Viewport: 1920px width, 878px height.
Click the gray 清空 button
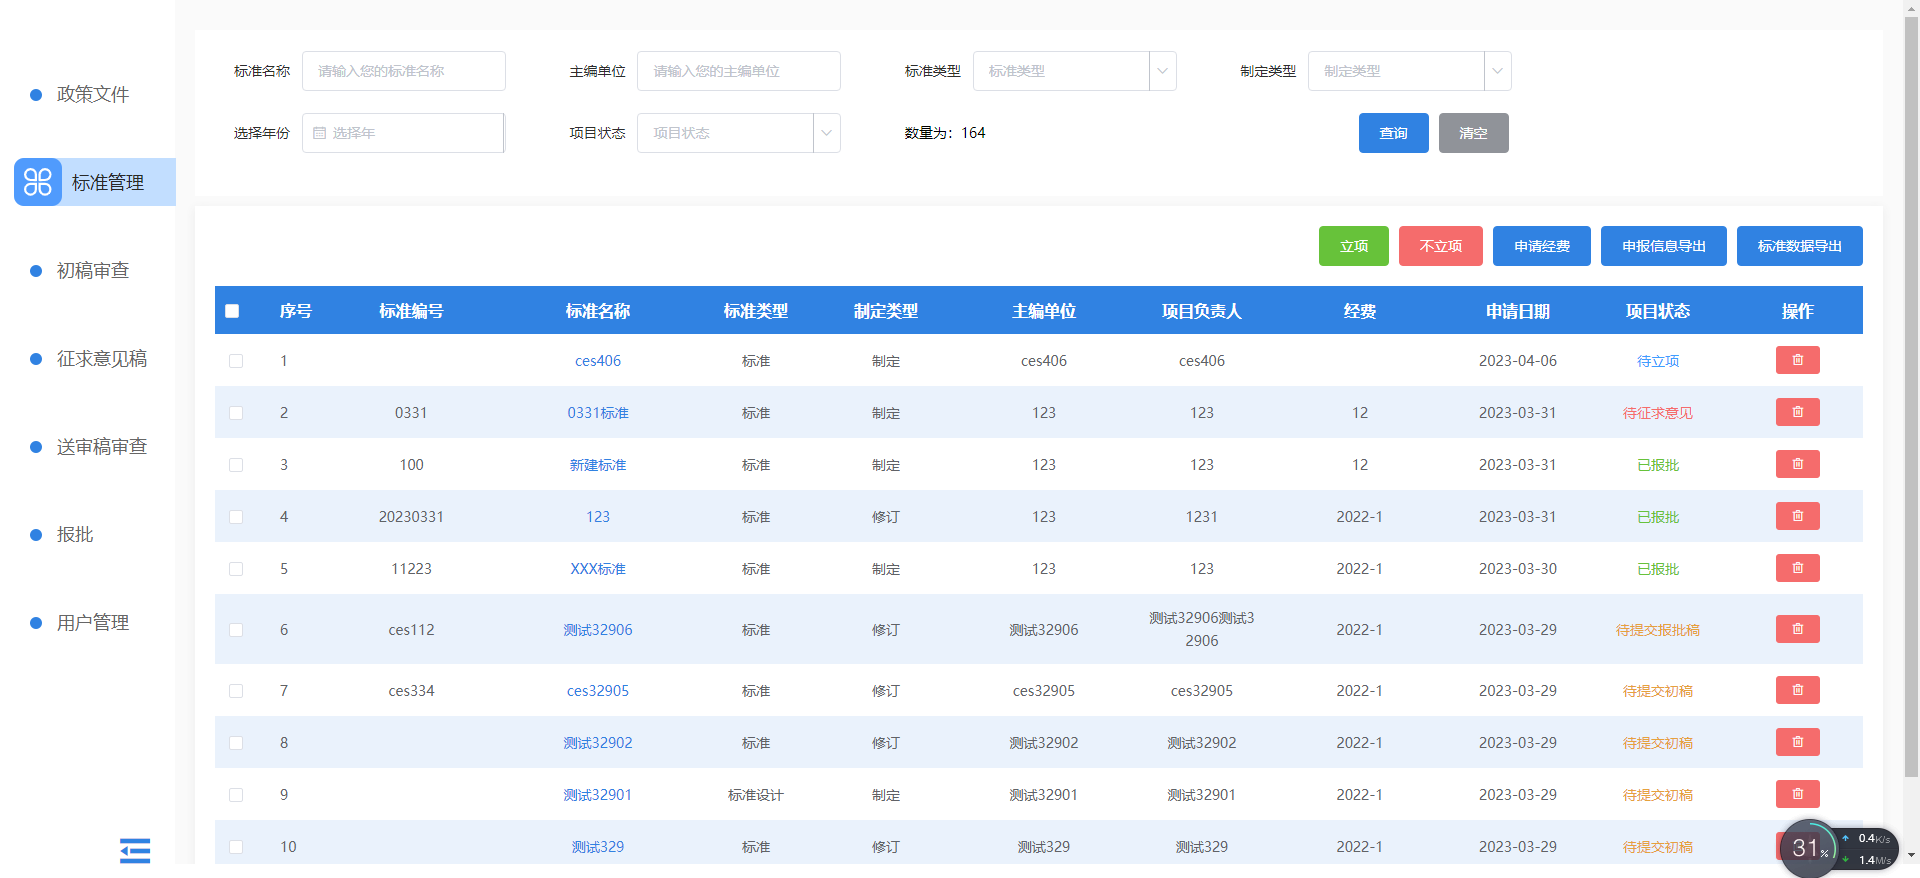1473,133
